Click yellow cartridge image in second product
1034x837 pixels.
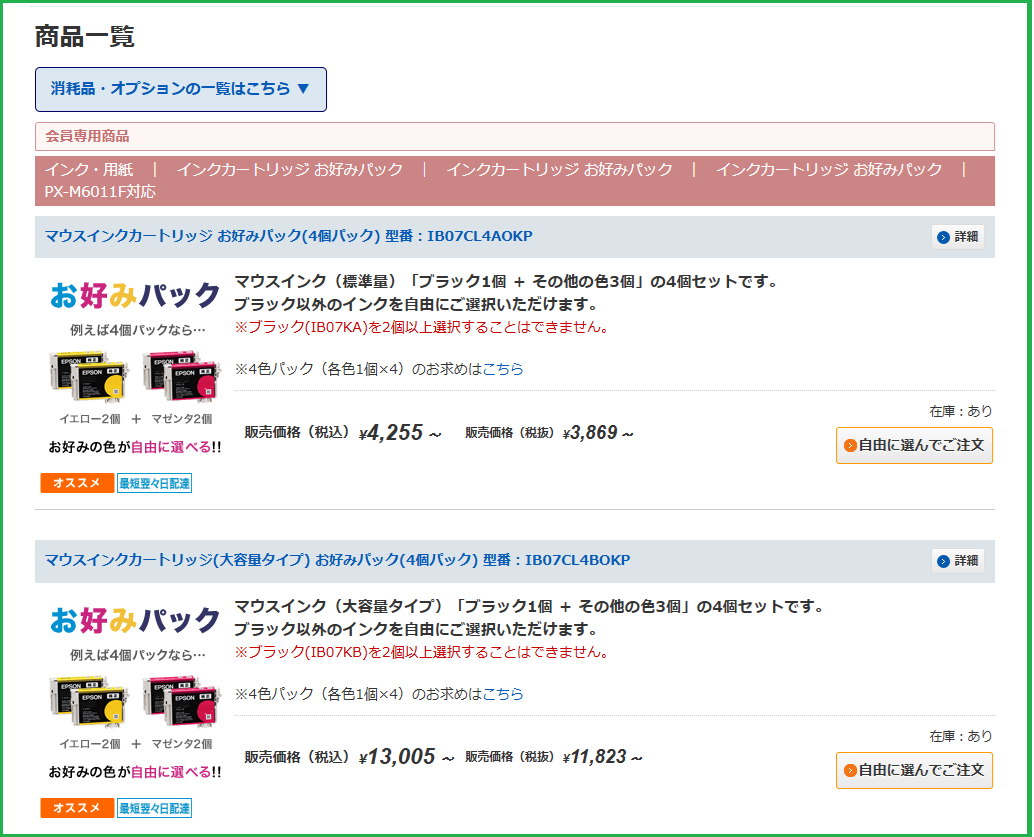pos(89,700)
